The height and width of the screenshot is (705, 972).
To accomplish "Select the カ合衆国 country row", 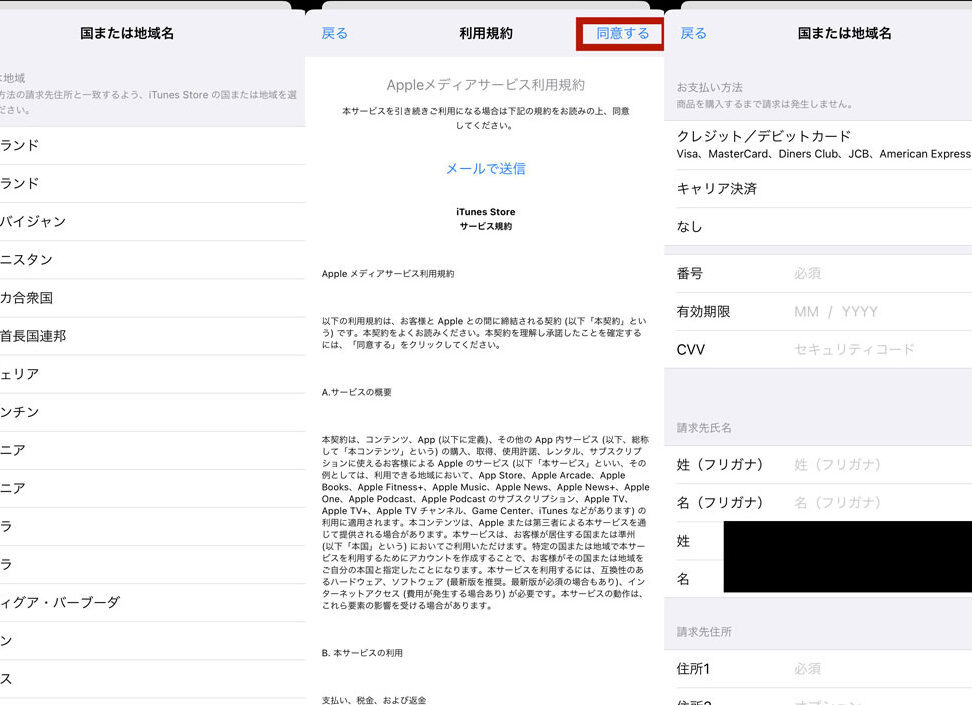I will click(152, 298).
